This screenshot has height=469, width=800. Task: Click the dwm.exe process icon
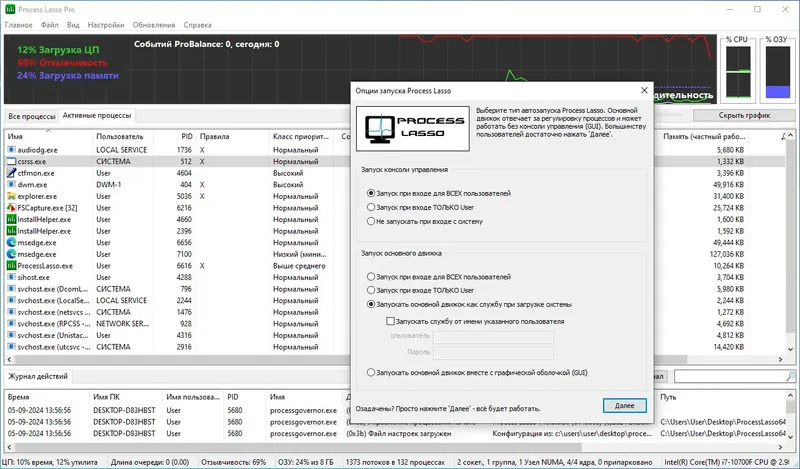(11, 185)
